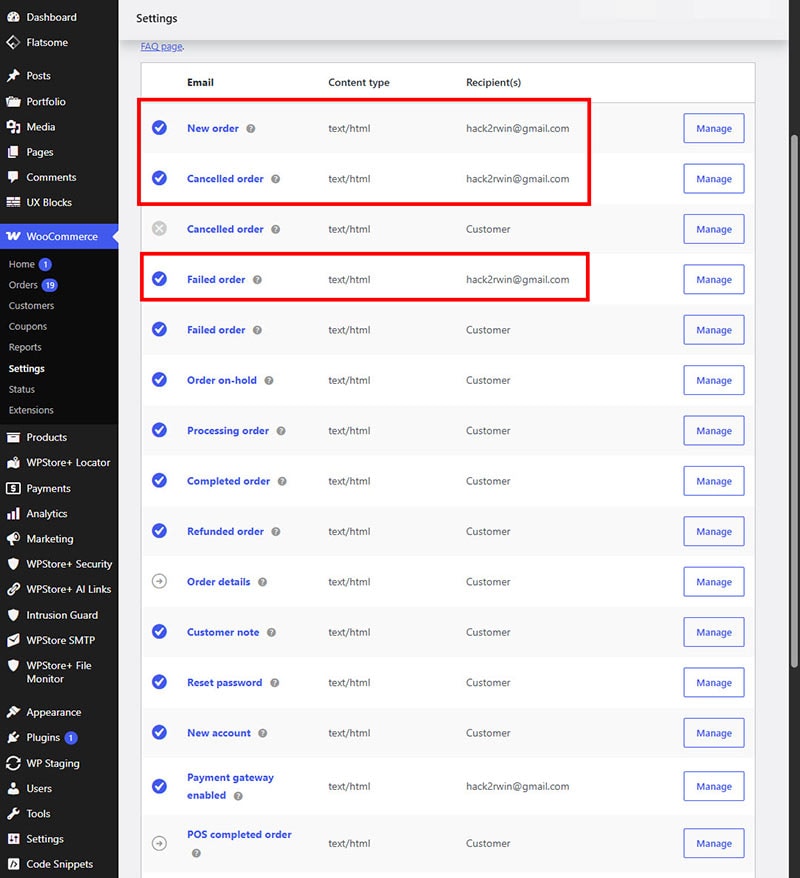The height and width of the screenshot is (878, 800).
Task: Click the Users person icon
Action: coord(13,788)
